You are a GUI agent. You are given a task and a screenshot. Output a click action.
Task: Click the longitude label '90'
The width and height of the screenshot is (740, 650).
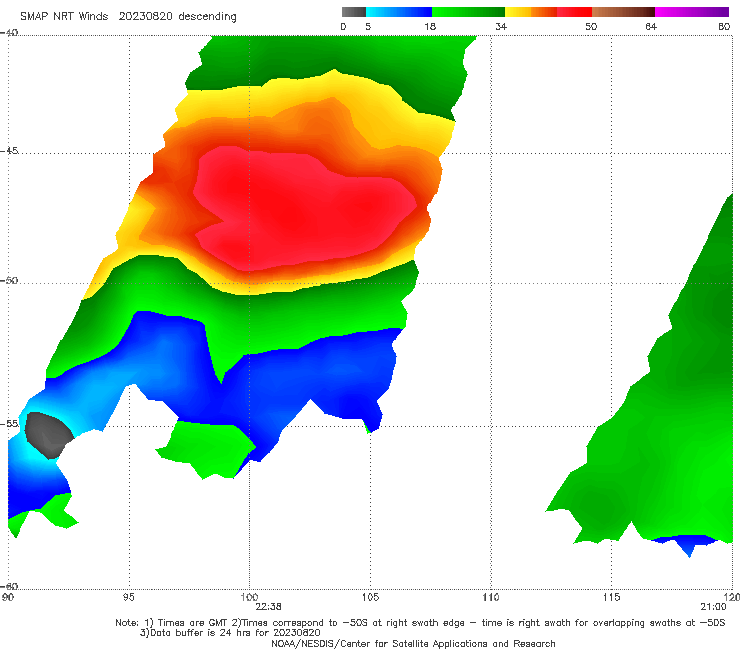7,597
